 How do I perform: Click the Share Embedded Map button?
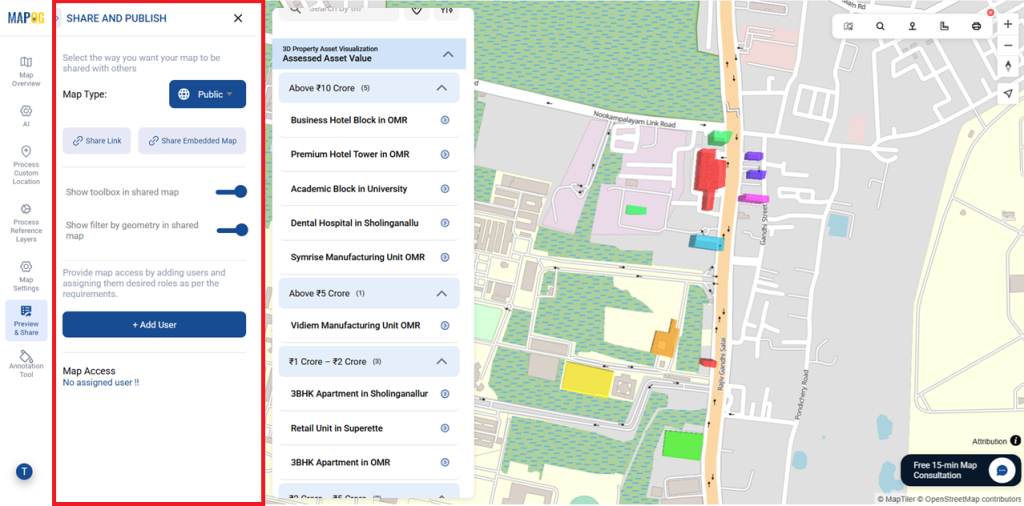[192, 140]
